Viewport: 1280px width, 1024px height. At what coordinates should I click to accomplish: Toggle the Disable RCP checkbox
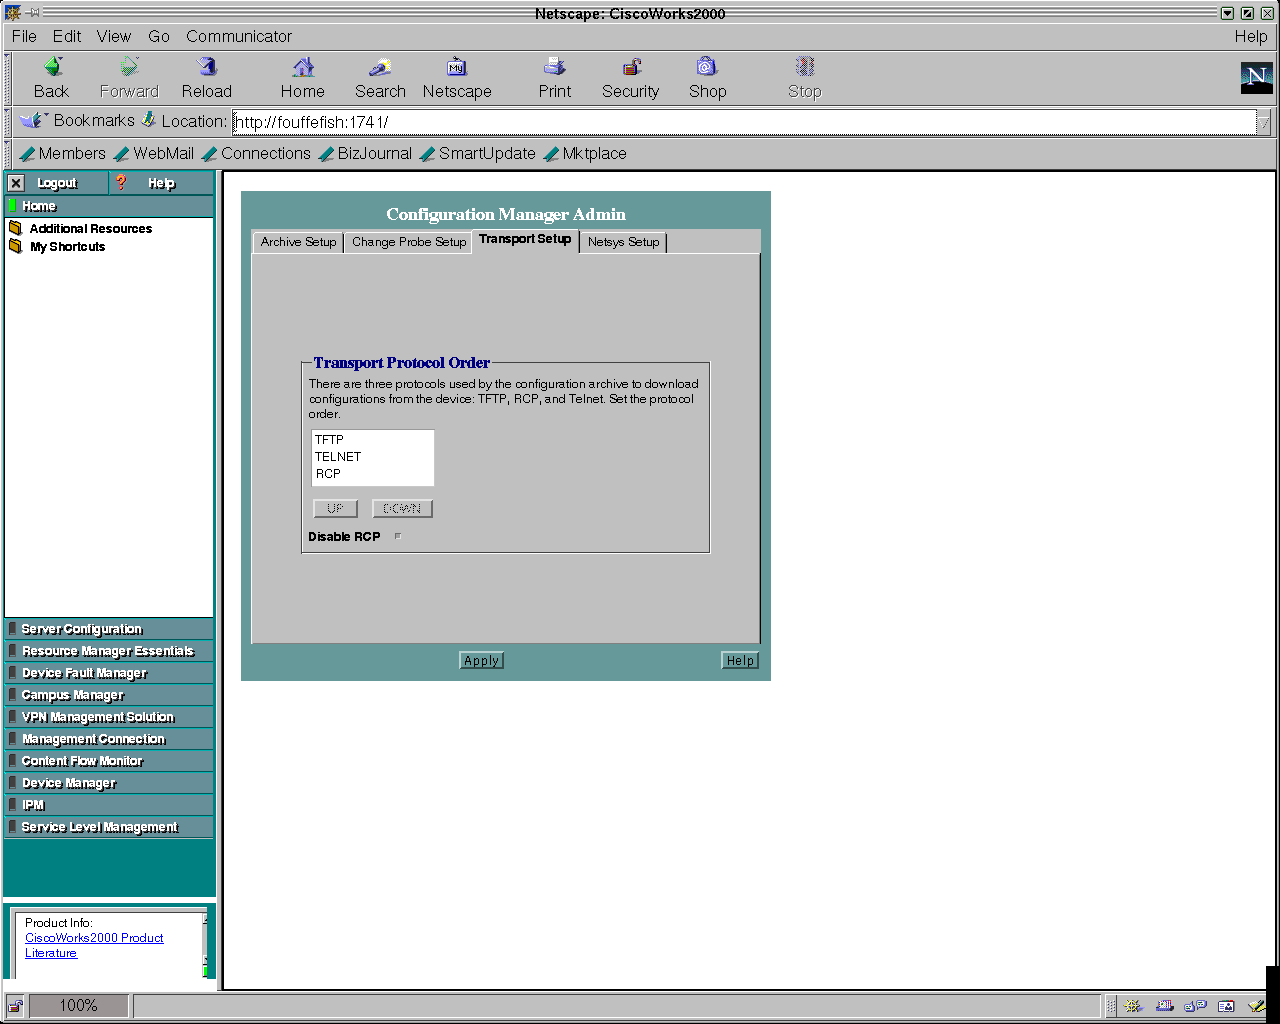398,536
